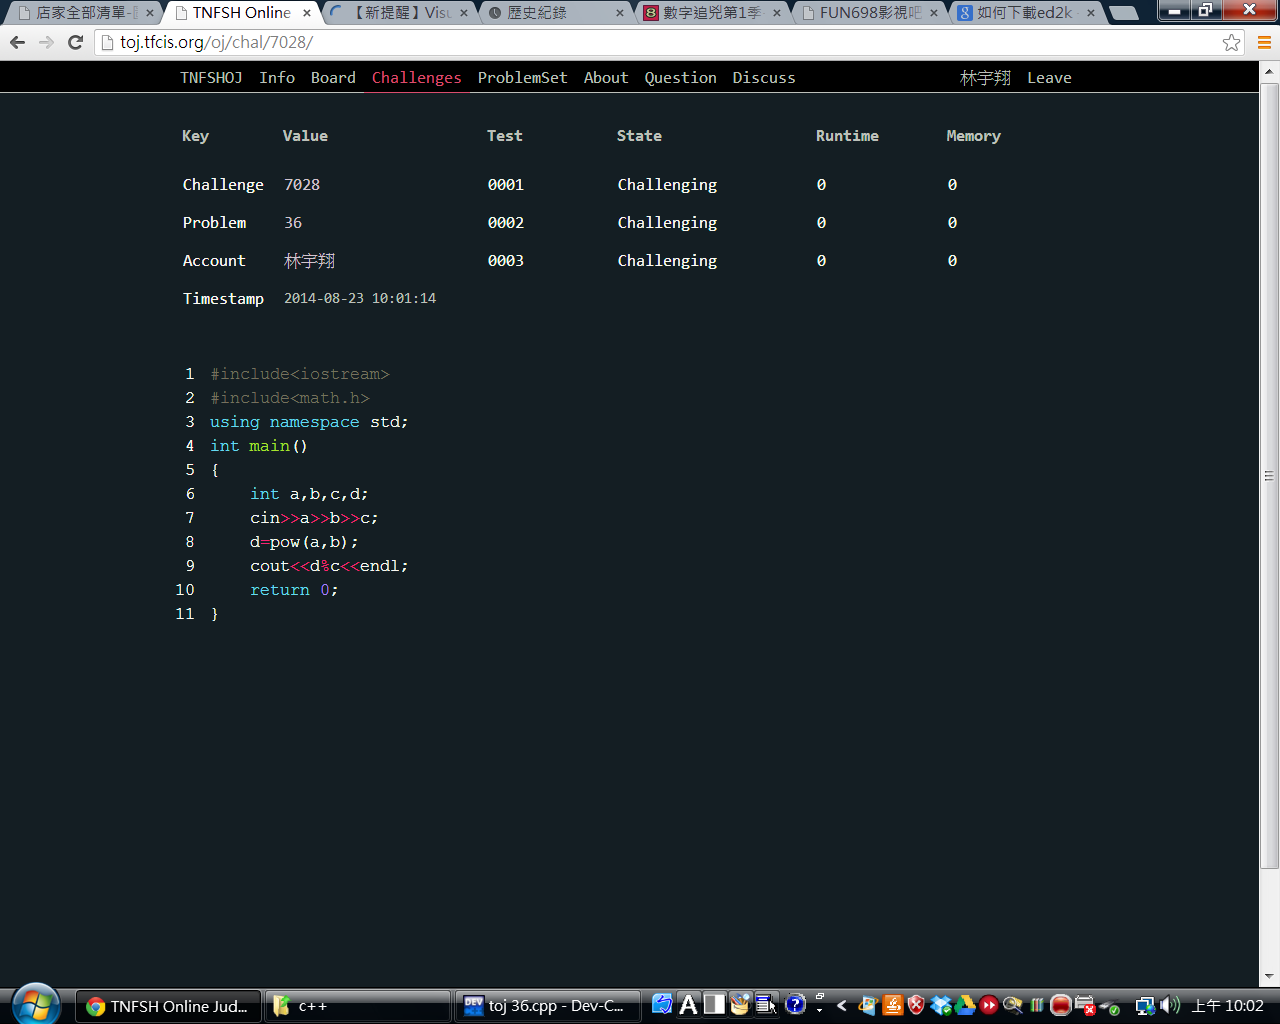Close the 【新提醒】Vis tab
Screen dimensions: 1280x1024
coord(463,13)
